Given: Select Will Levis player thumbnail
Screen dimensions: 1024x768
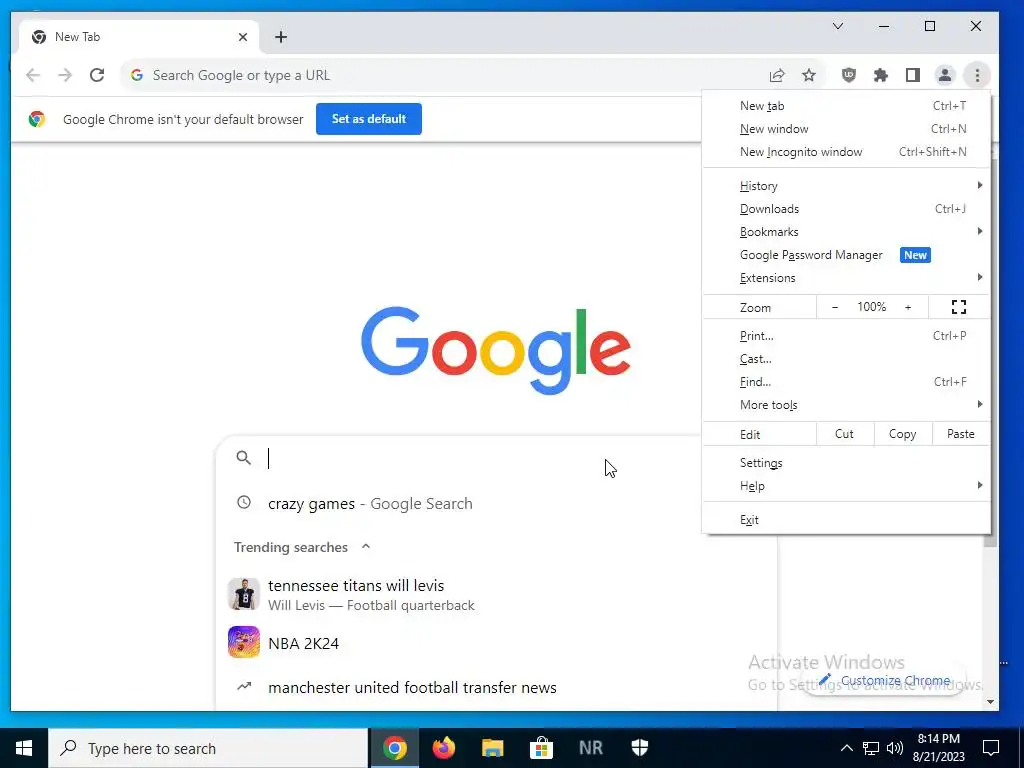Looking at the screenshot, I should click(244, 594).
